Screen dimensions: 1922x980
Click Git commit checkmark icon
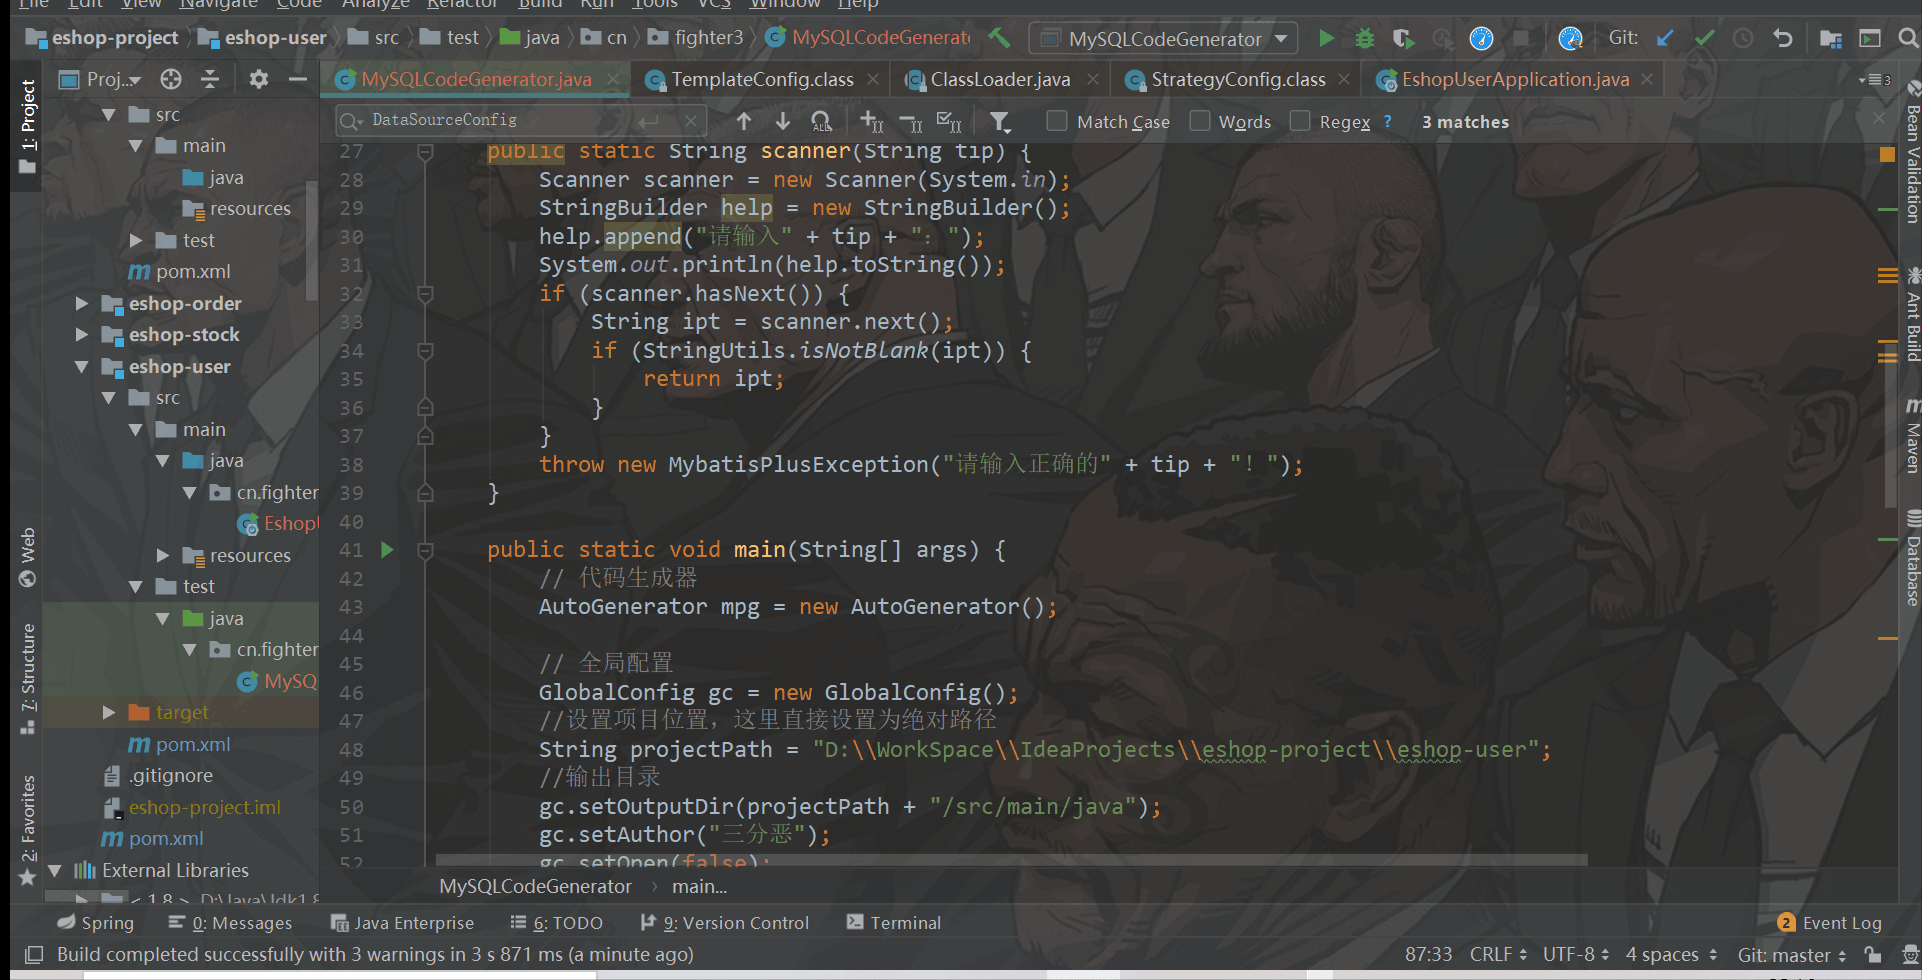[1704, 38]
